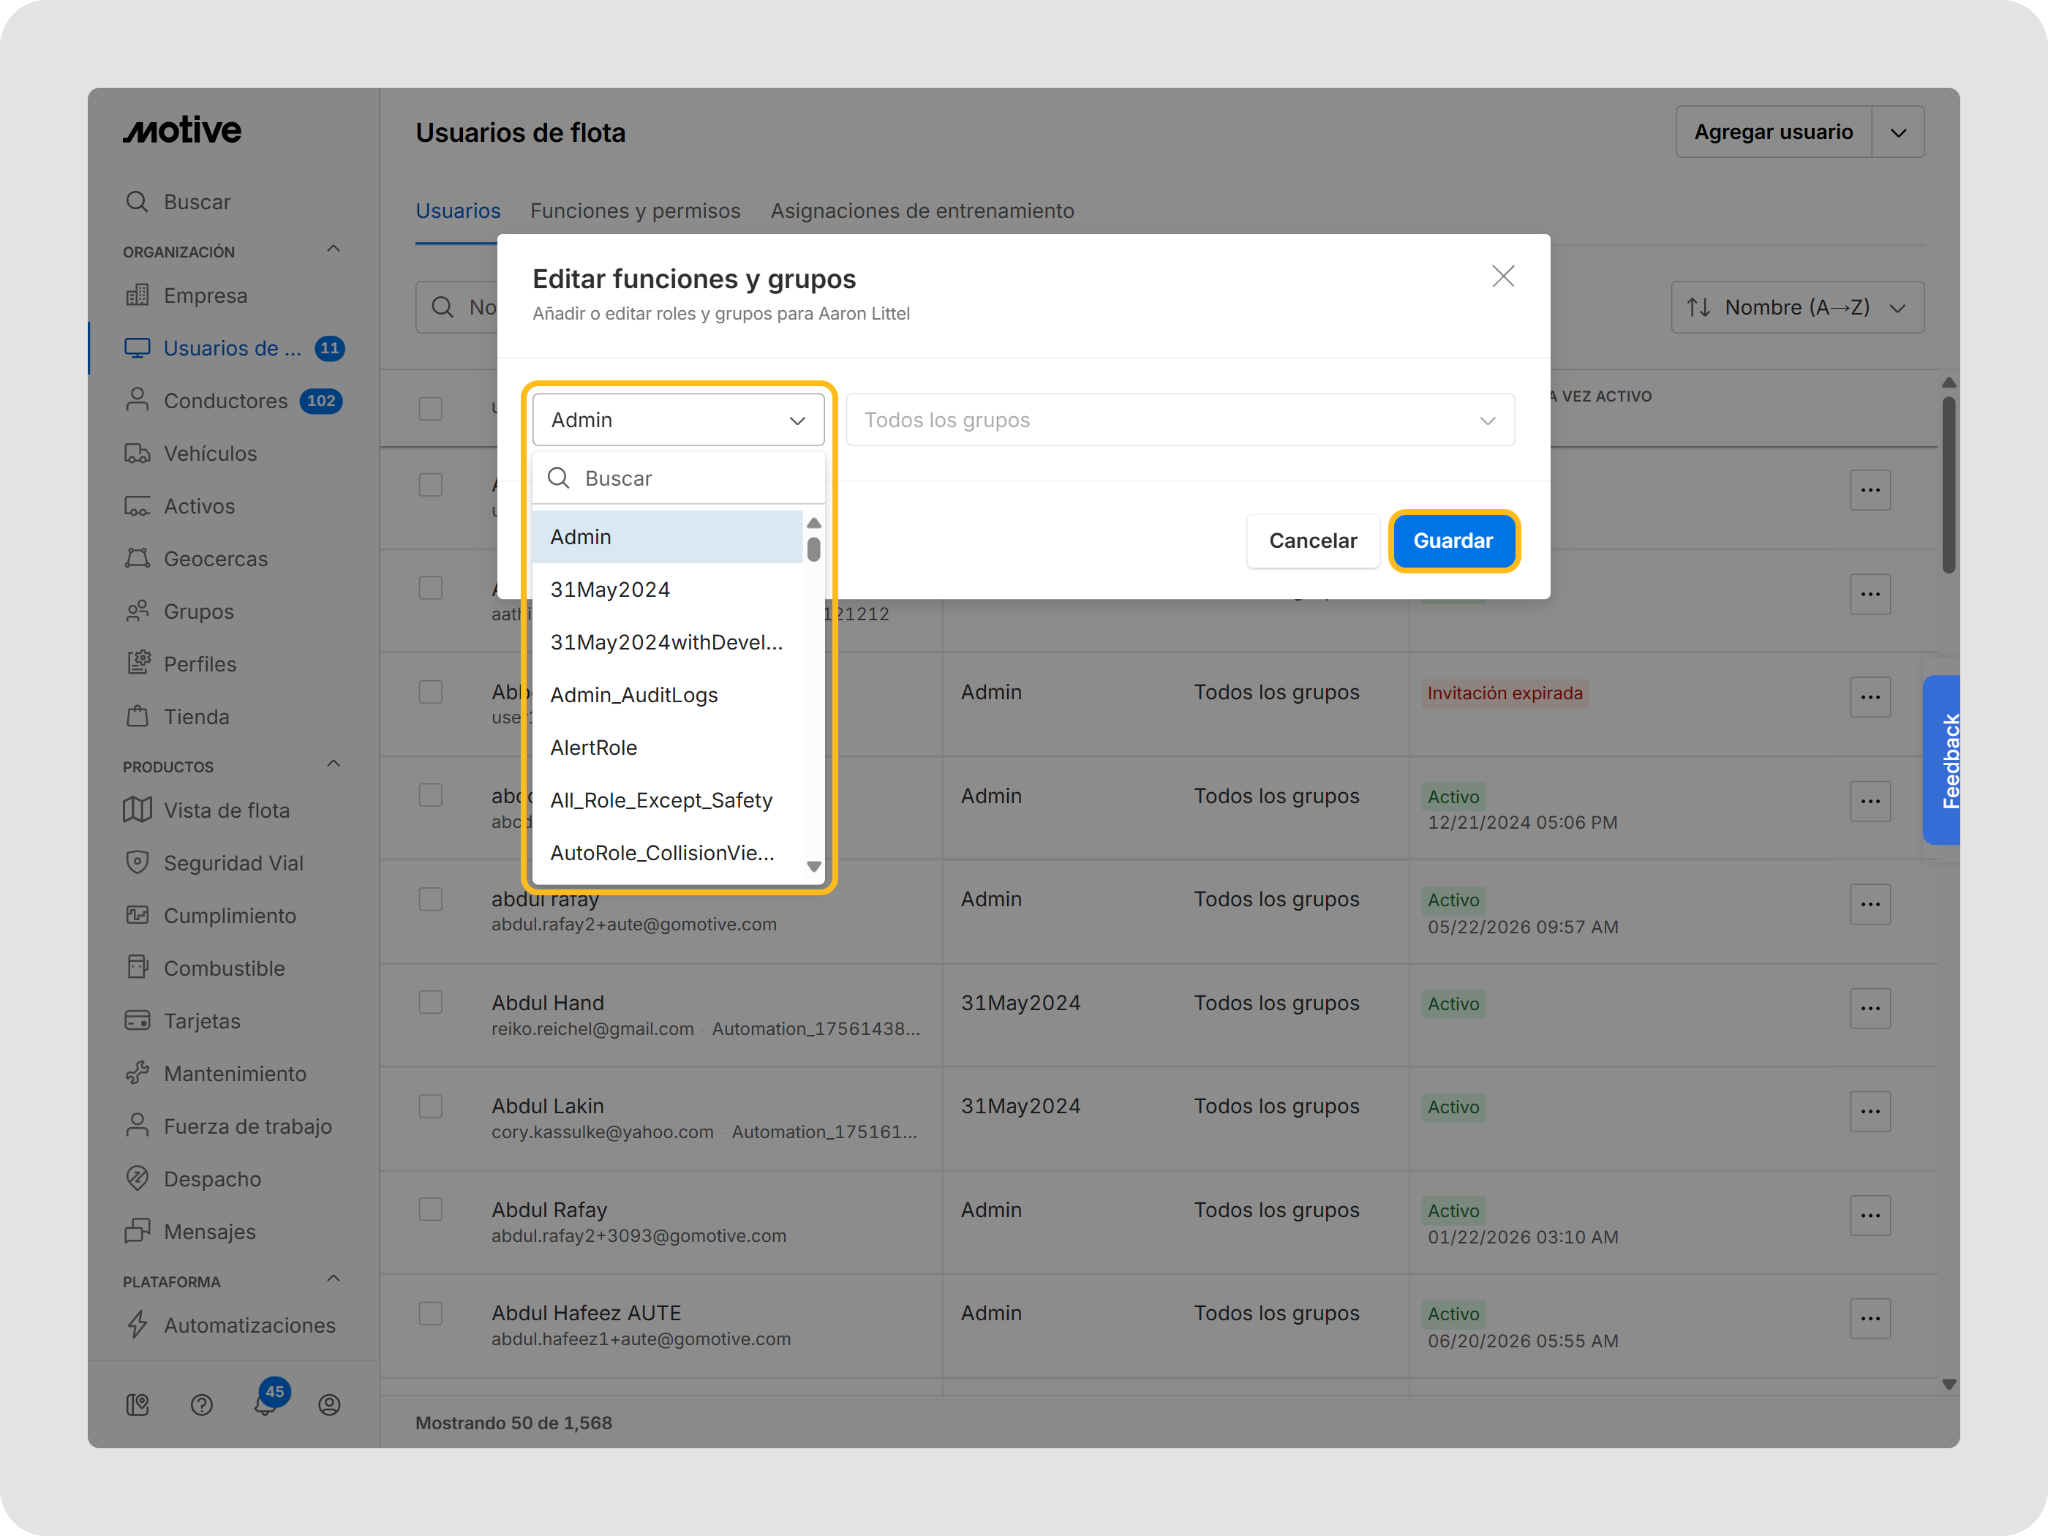Collapse the PRODUCTOS section

coord(334,765)
